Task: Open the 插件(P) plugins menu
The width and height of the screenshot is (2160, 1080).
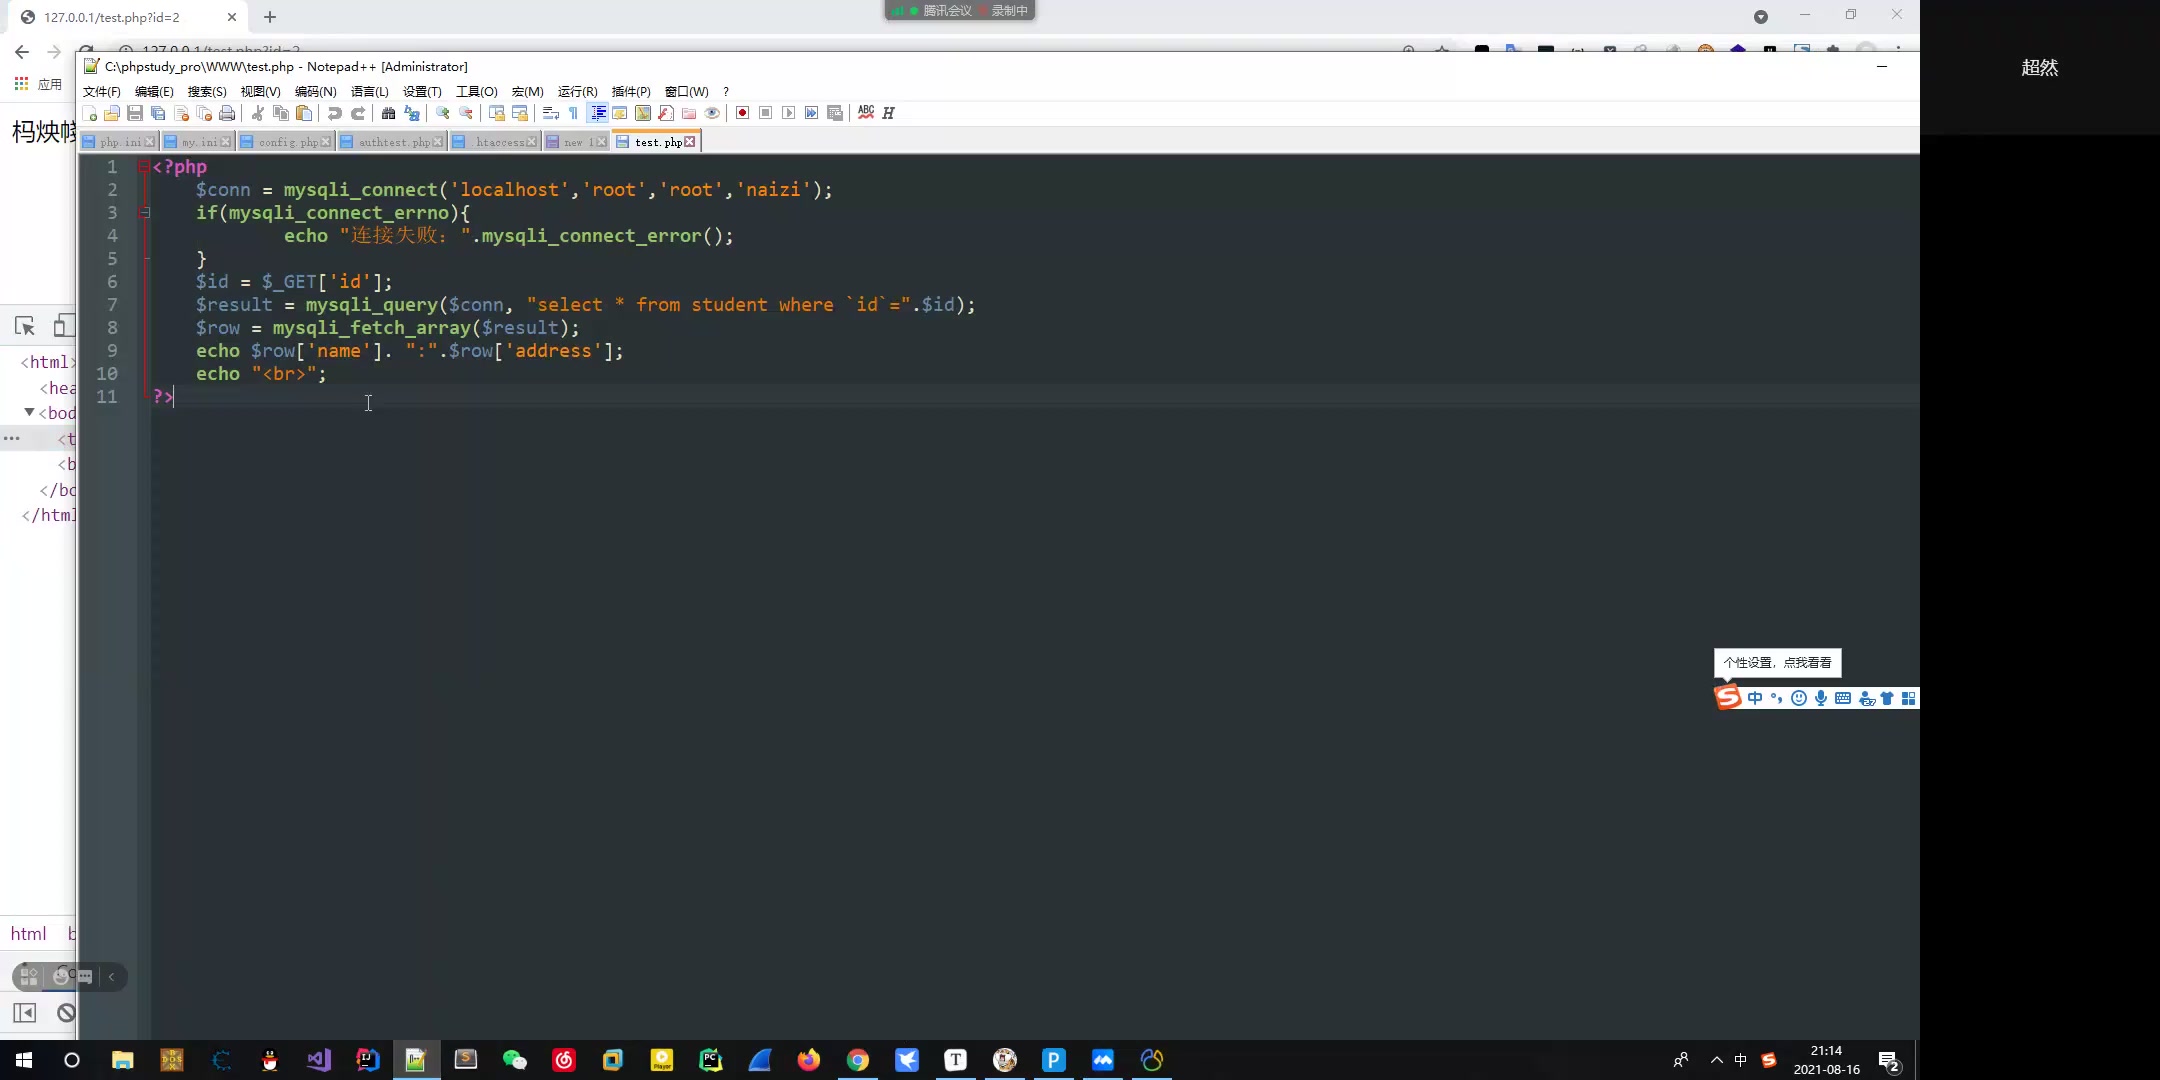Action: (630, 91)
